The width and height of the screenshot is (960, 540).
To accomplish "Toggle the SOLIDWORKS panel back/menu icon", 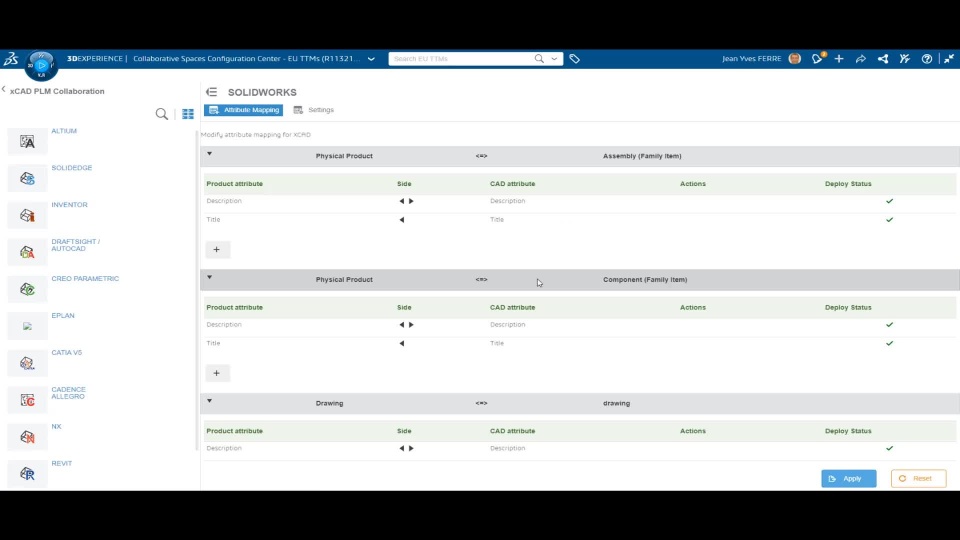I will pyautogui.click(x=212, y=92).
